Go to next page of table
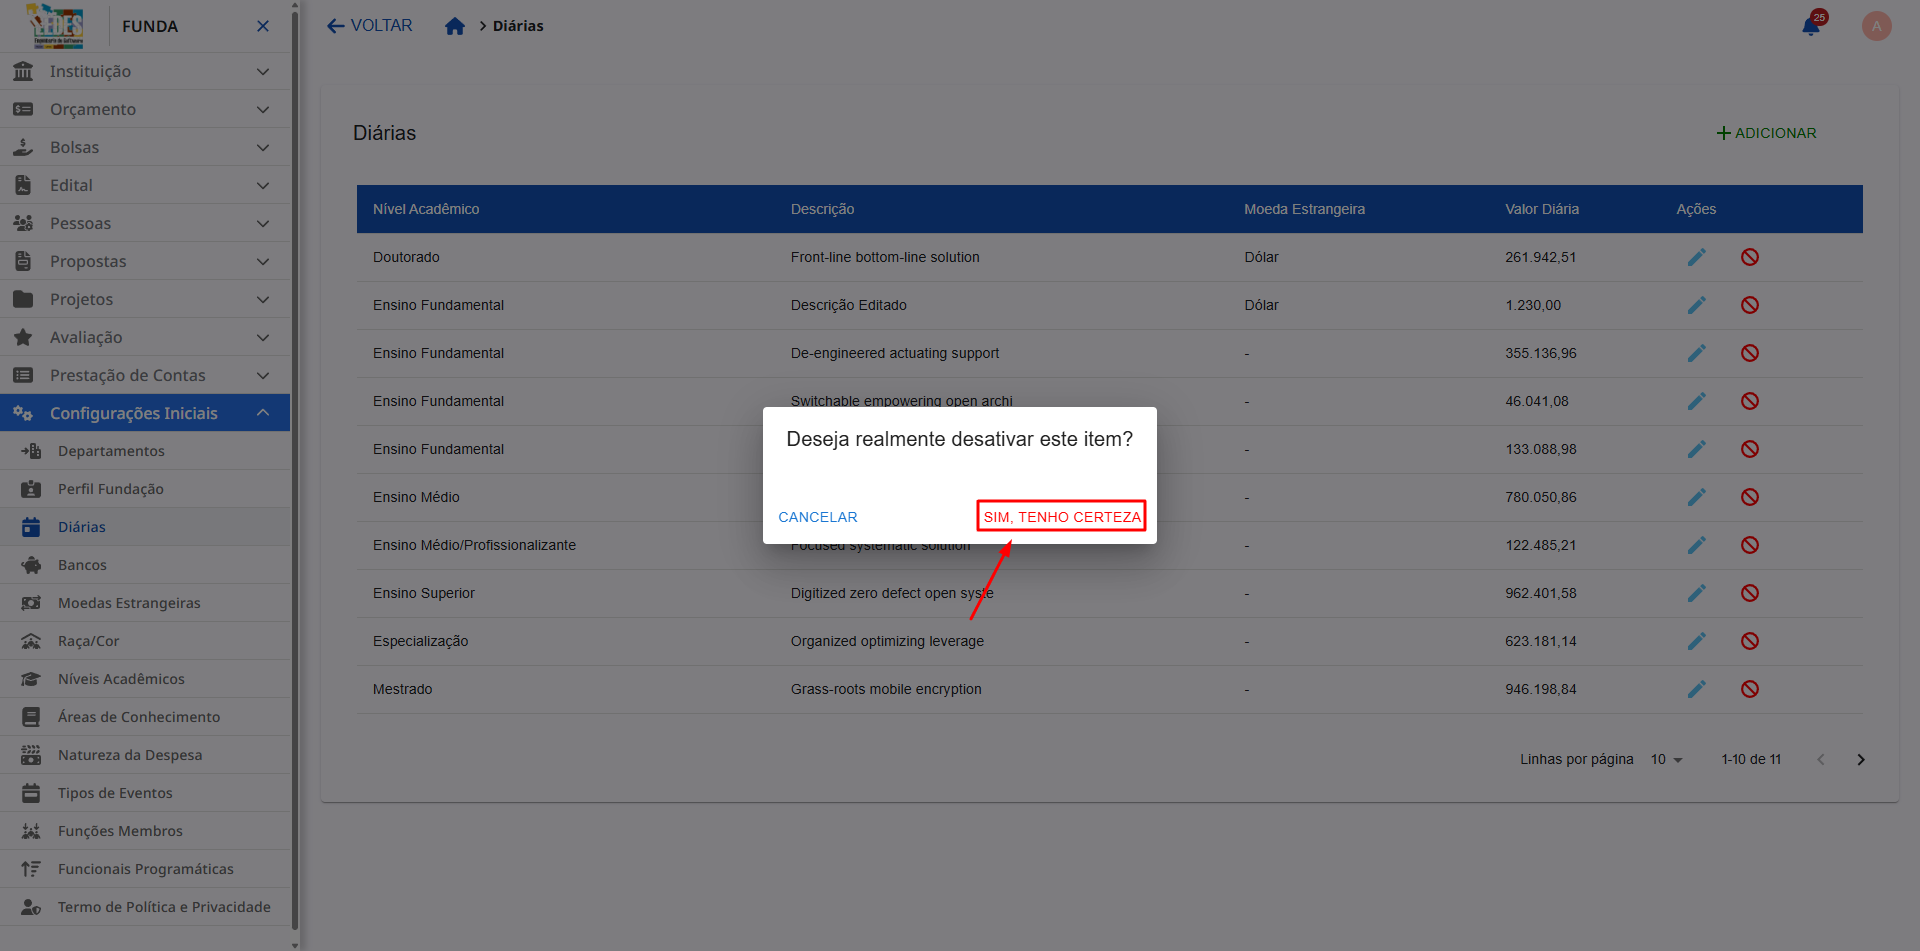 pos(1860,760)
